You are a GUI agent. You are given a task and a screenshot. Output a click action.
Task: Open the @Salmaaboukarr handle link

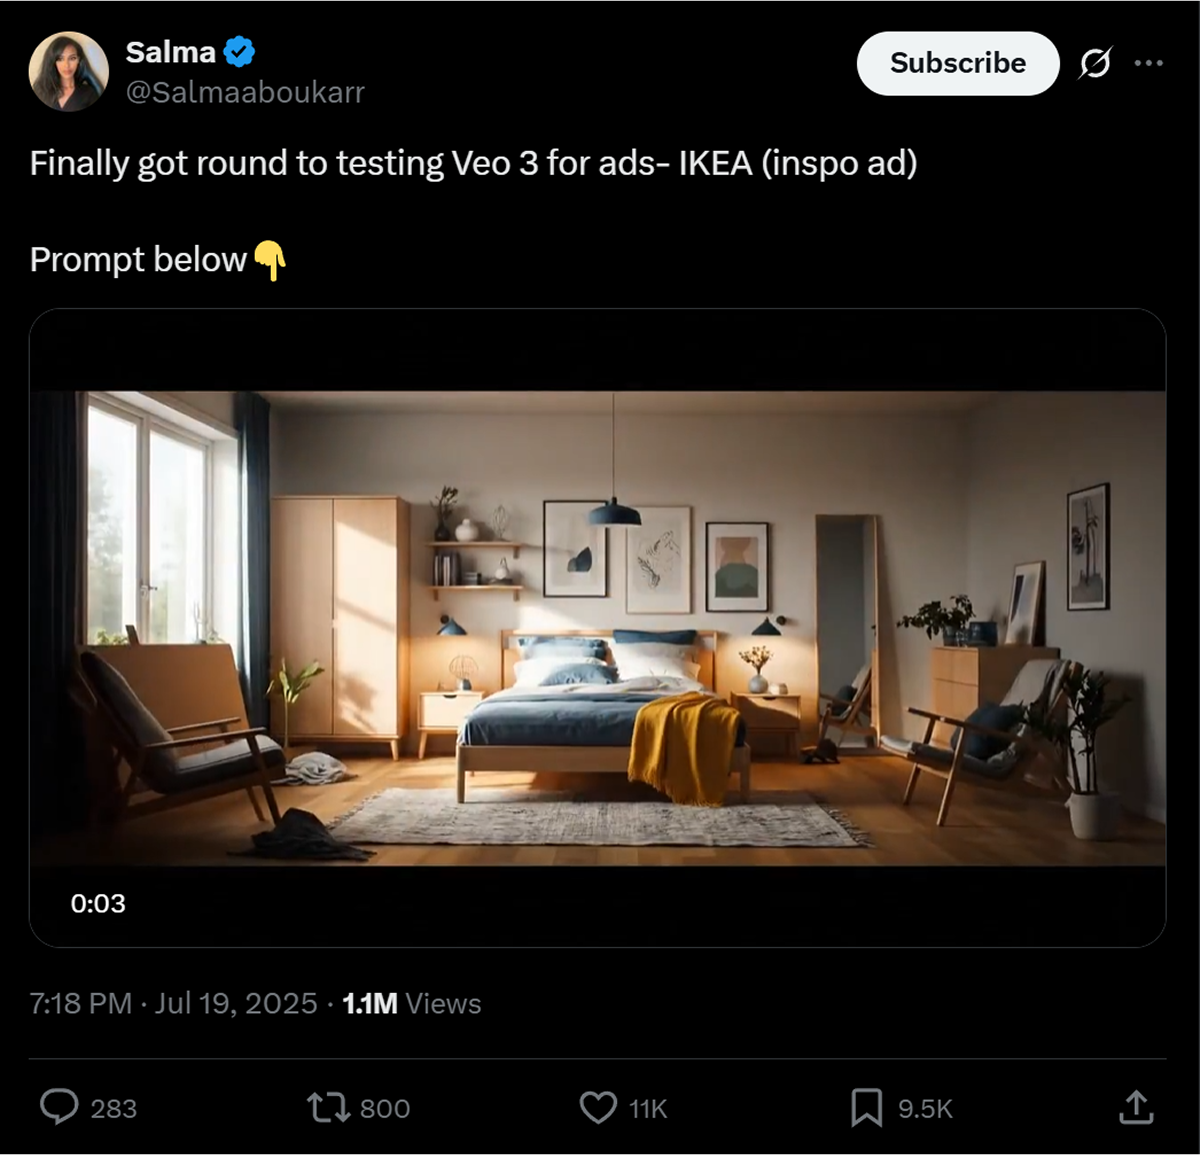point(245,92)
